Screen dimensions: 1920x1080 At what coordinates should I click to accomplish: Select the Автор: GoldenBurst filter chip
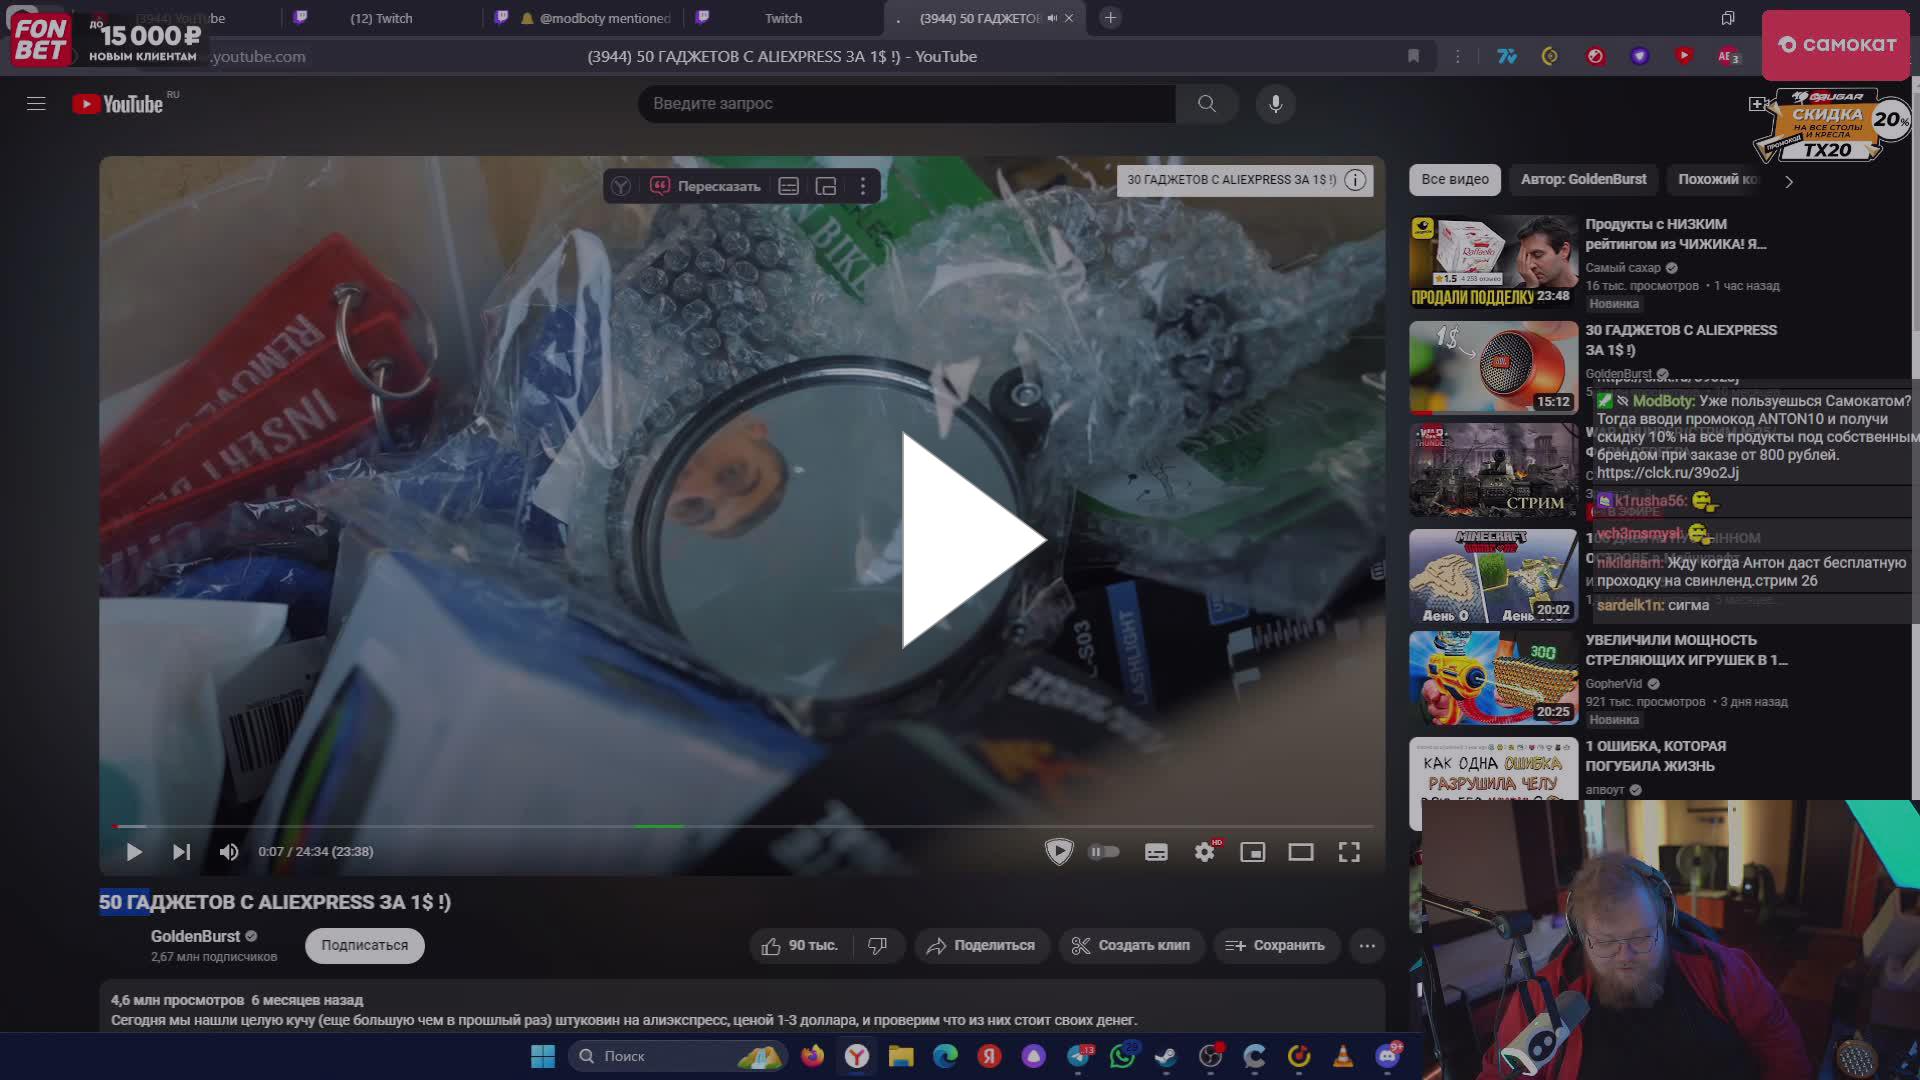click(1584, 180)
